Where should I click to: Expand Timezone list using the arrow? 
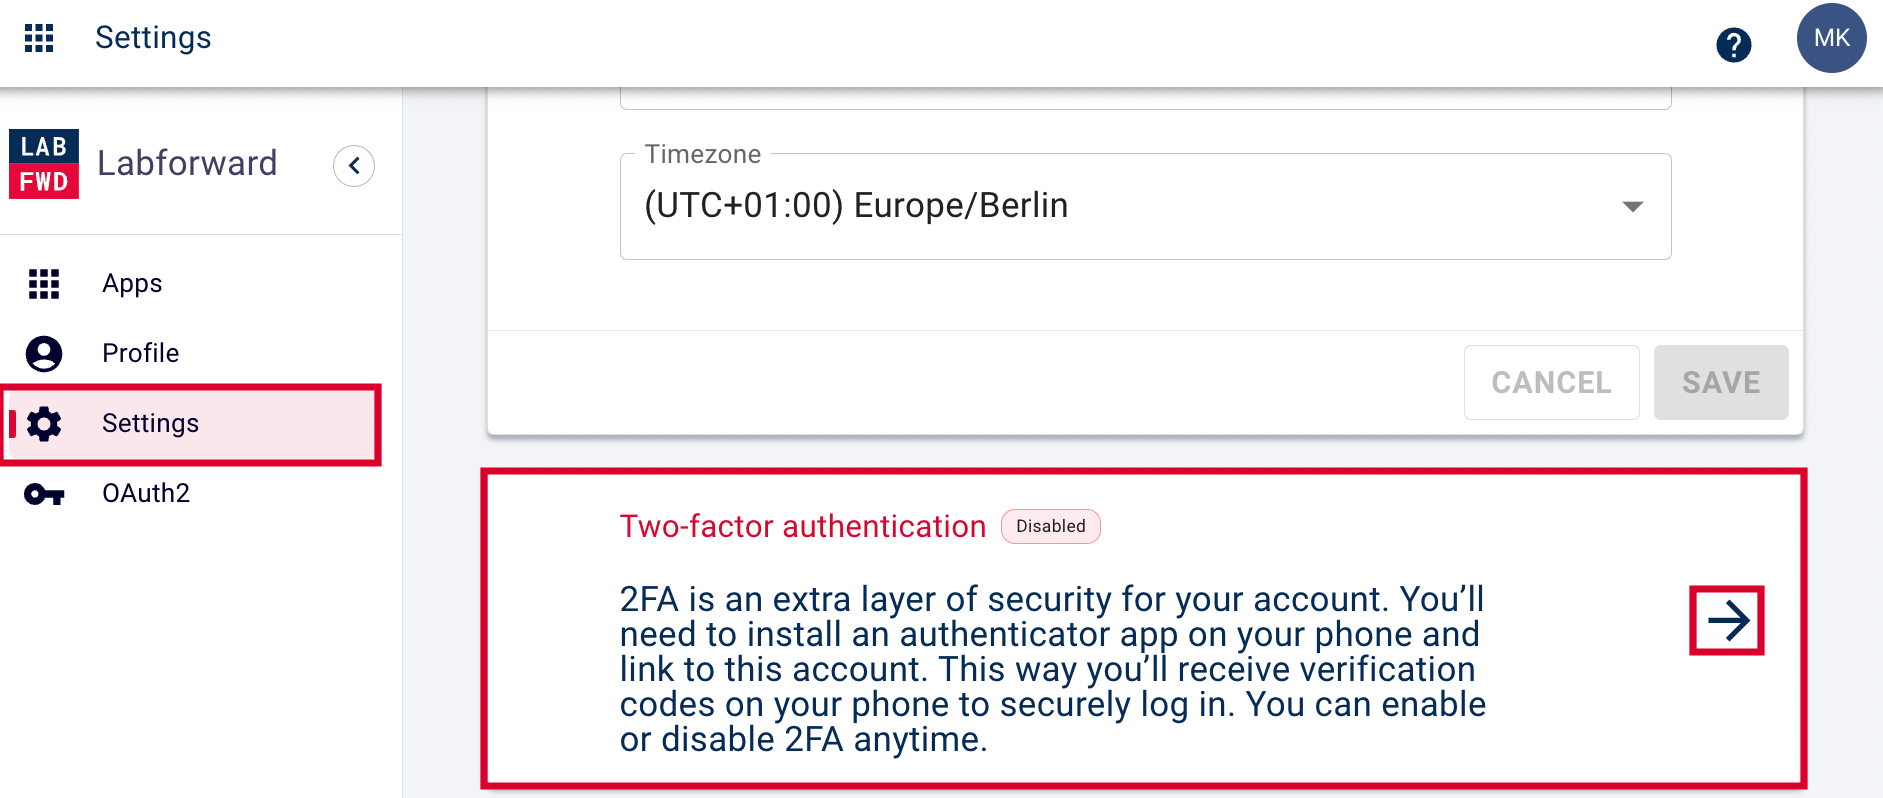(x=1632, y=207)
